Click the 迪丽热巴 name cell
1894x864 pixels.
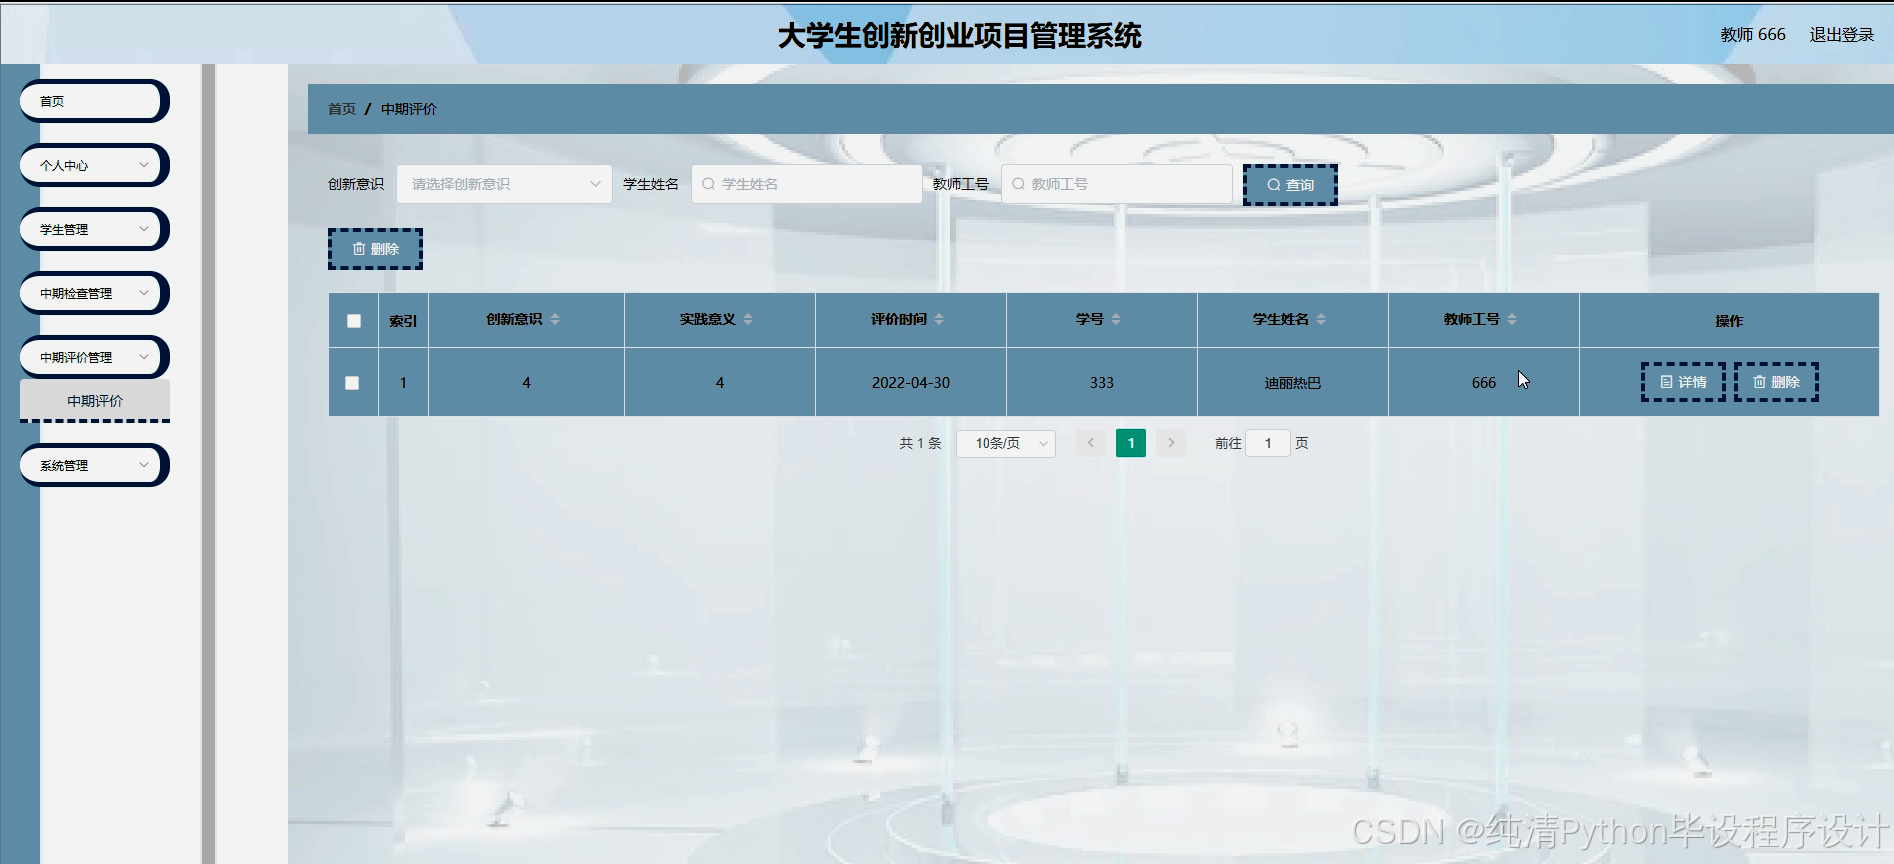pos(1292,383)
